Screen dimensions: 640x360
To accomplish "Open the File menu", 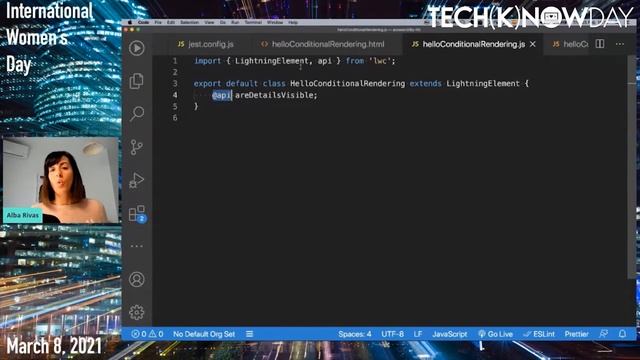I will click(x=158, y=22).
